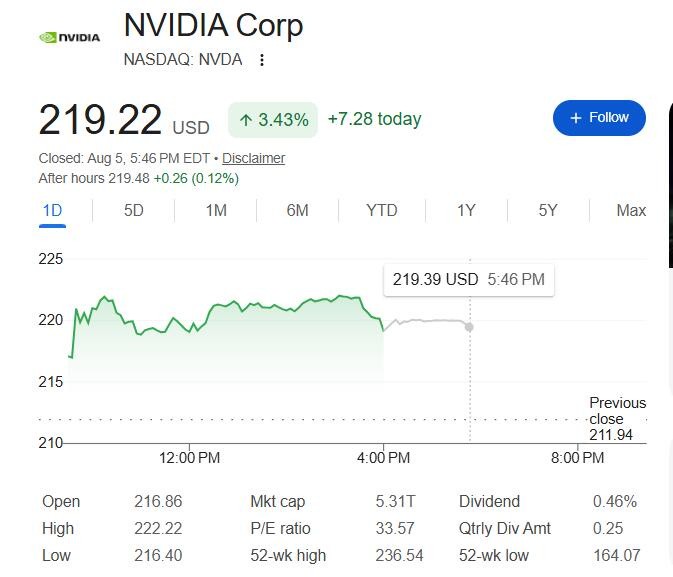Viewport: 673px width, 577px height.
Task: Click the 12:00 PM axis tick label
Action: point(189,458)
